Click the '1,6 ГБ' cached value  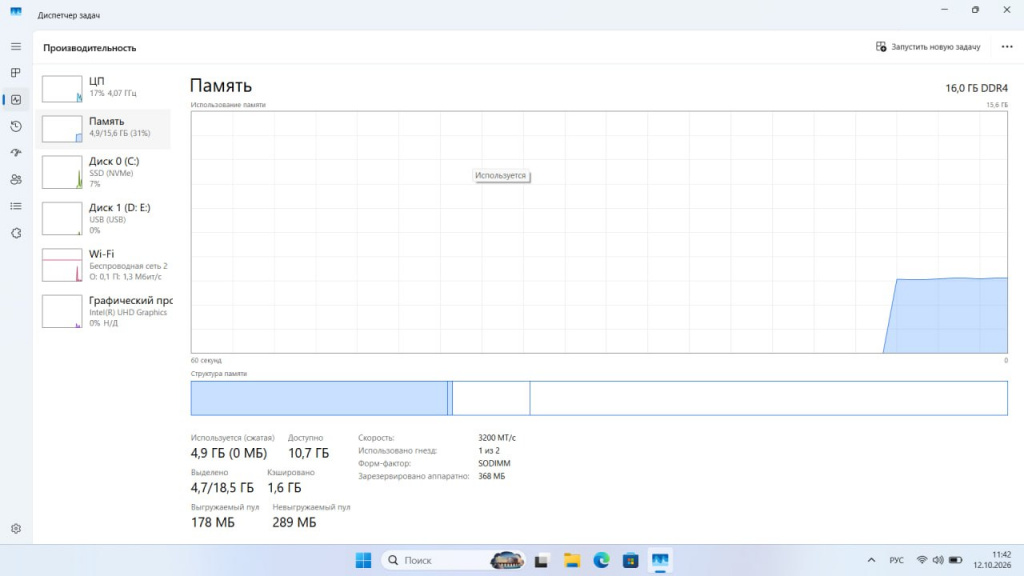coord(284,488)
